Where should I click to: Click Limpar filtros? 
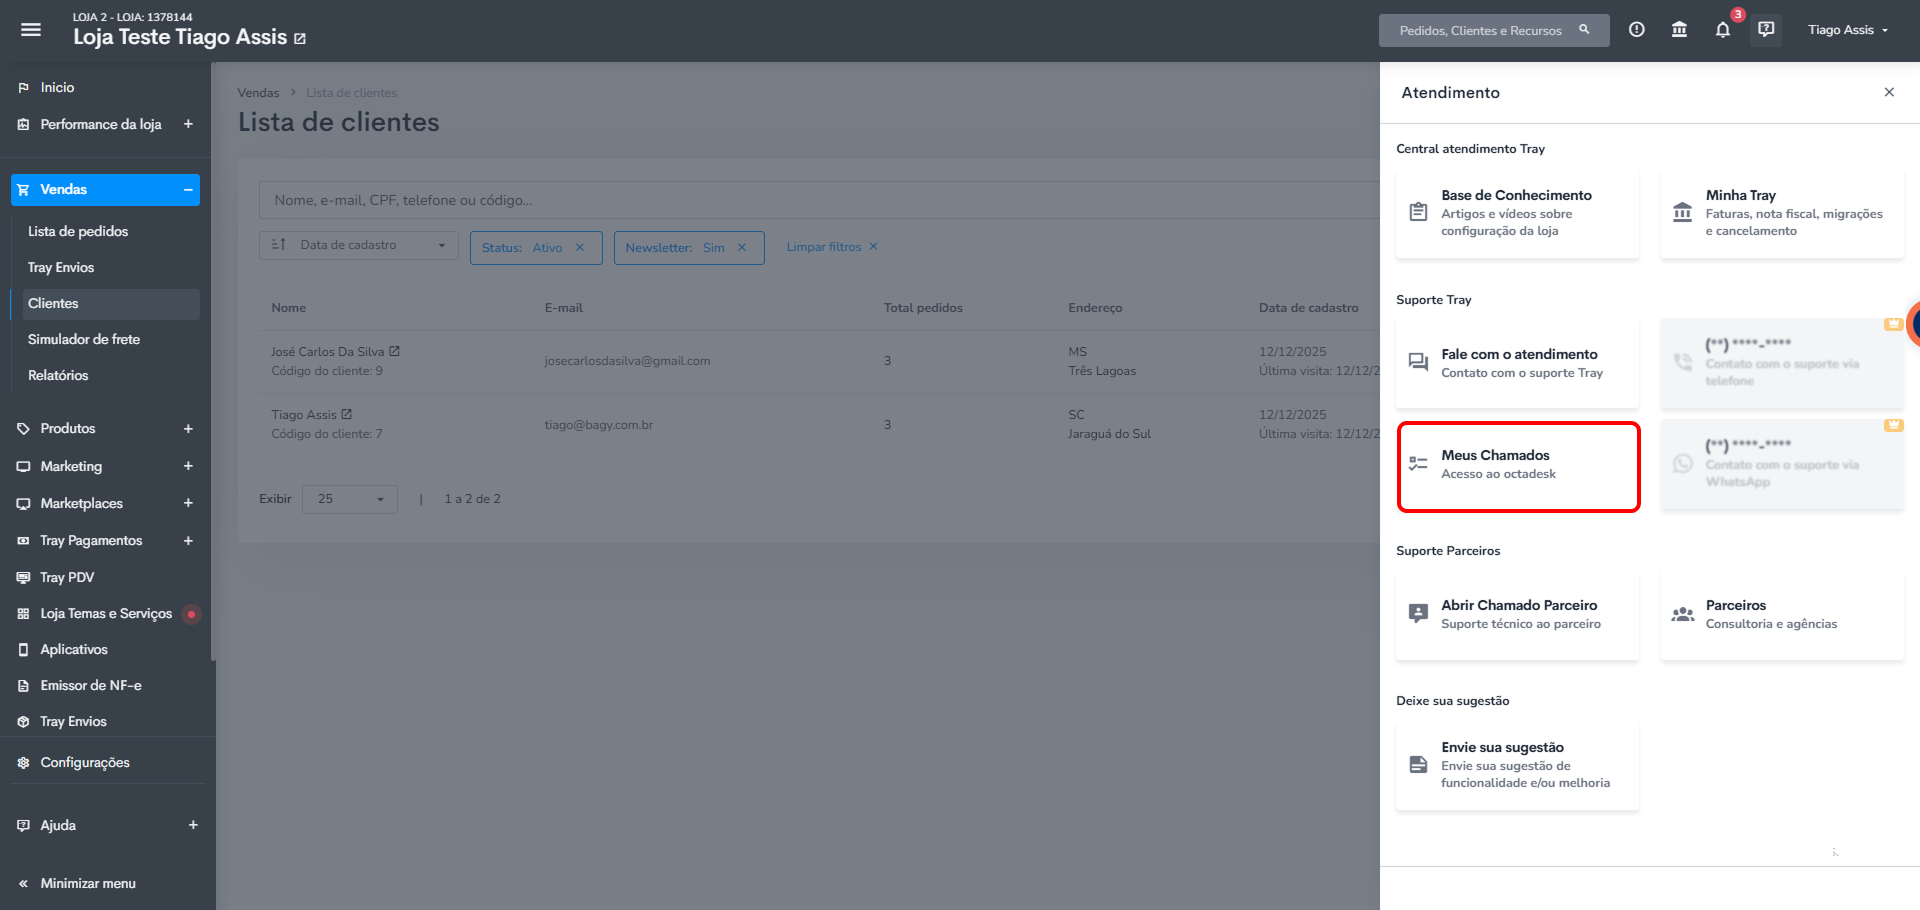(832, 247)
